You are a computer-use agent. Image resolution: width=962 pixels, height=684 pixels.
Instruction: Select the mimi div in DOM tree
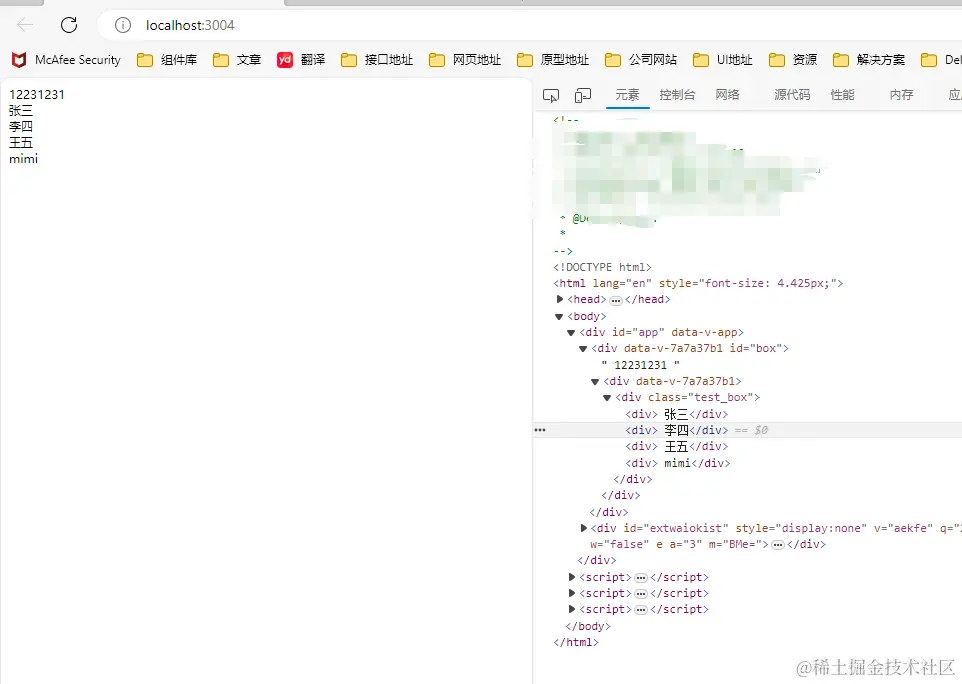(678, 463)
